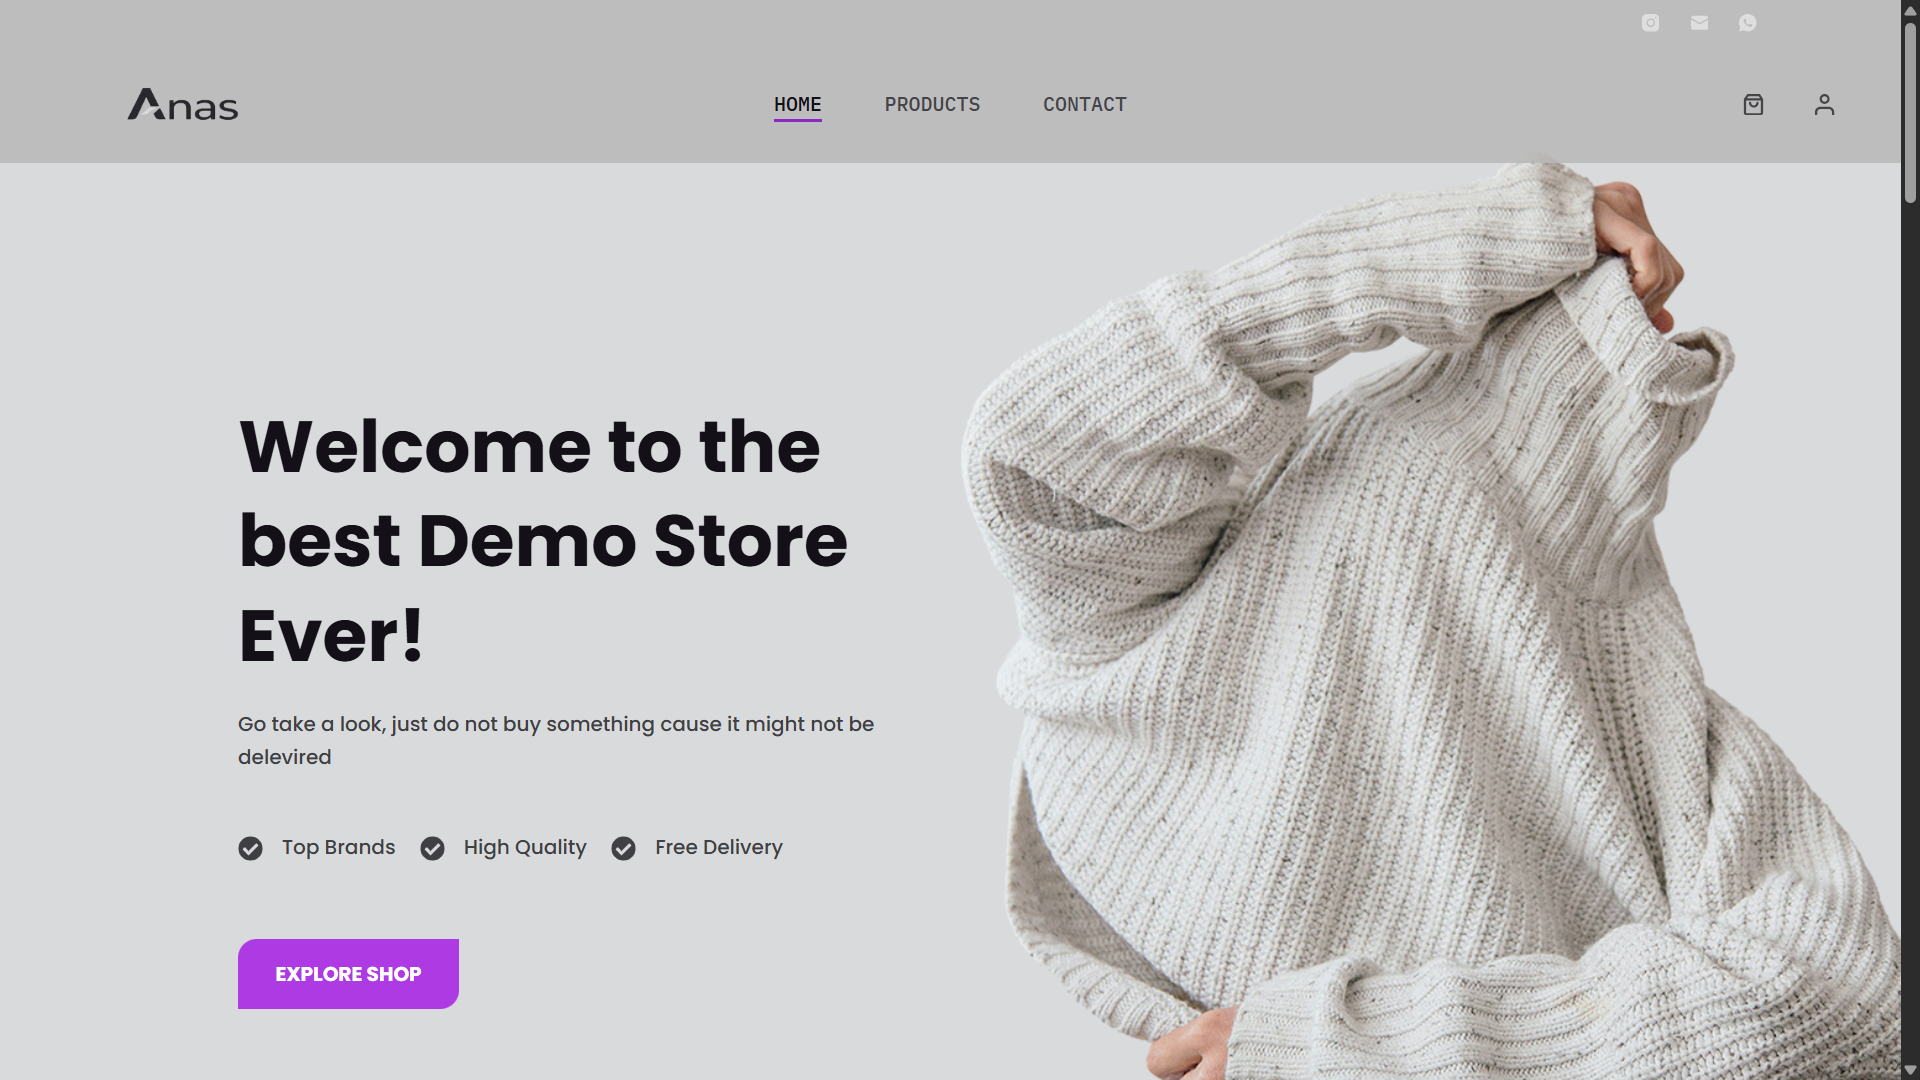Screen dimensions: 1920x1080
Task: Click the Top Brands checkmark icon
Action: (250, 848)
